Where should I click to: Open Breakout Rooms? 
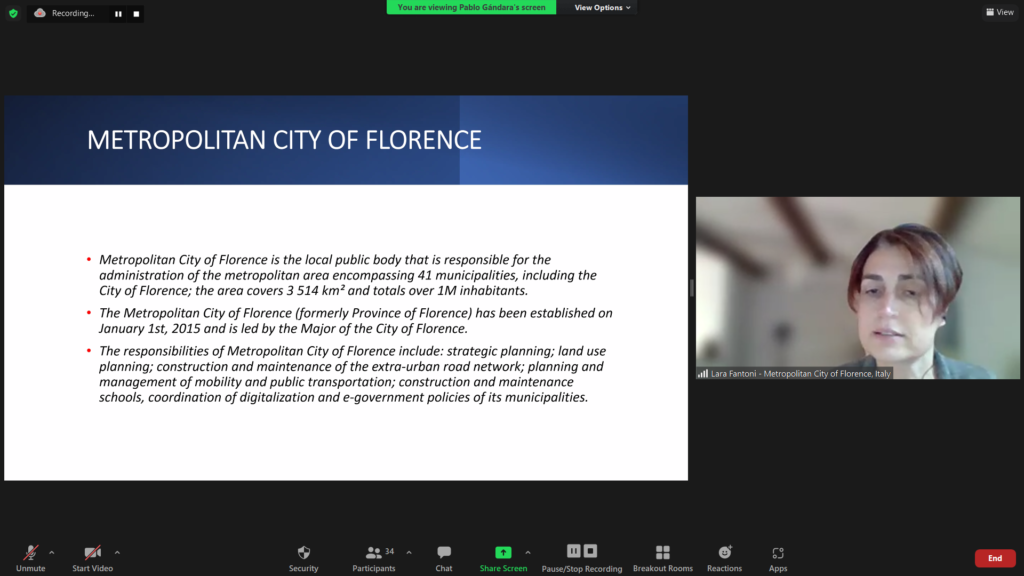pos(662,553)
